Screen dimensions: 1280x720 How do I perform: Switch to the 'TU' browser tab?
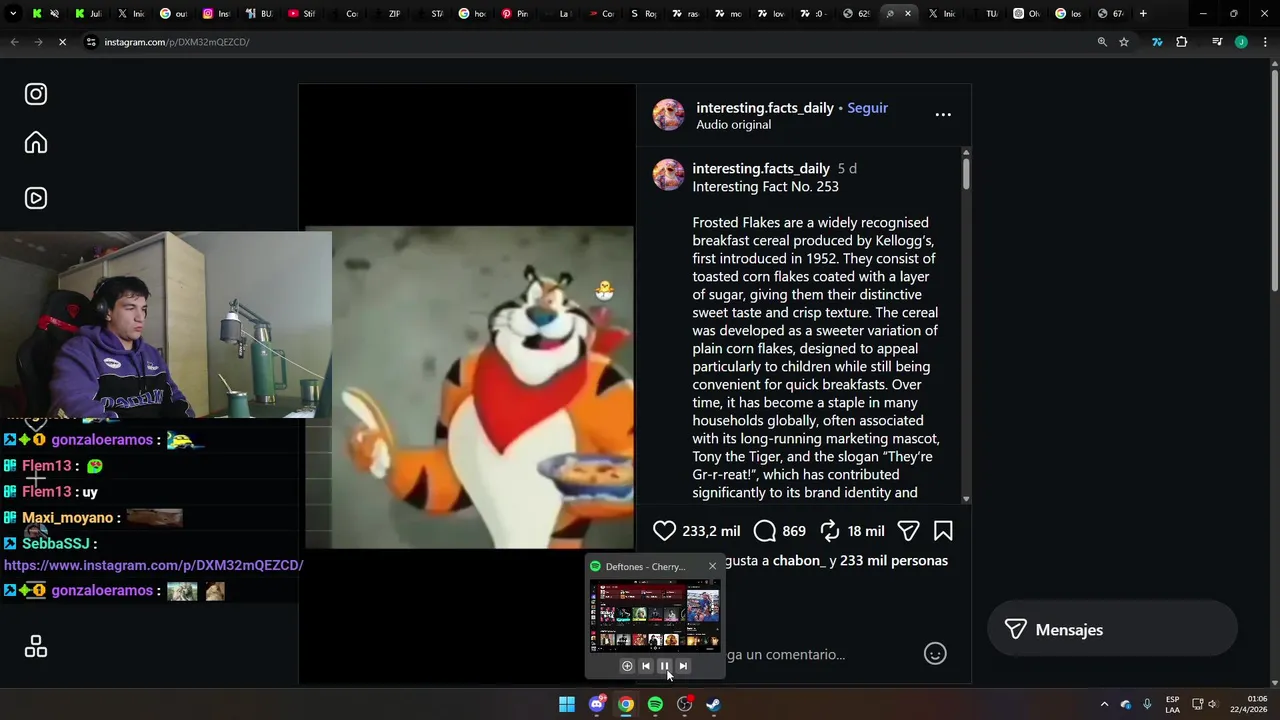(985, 14)
